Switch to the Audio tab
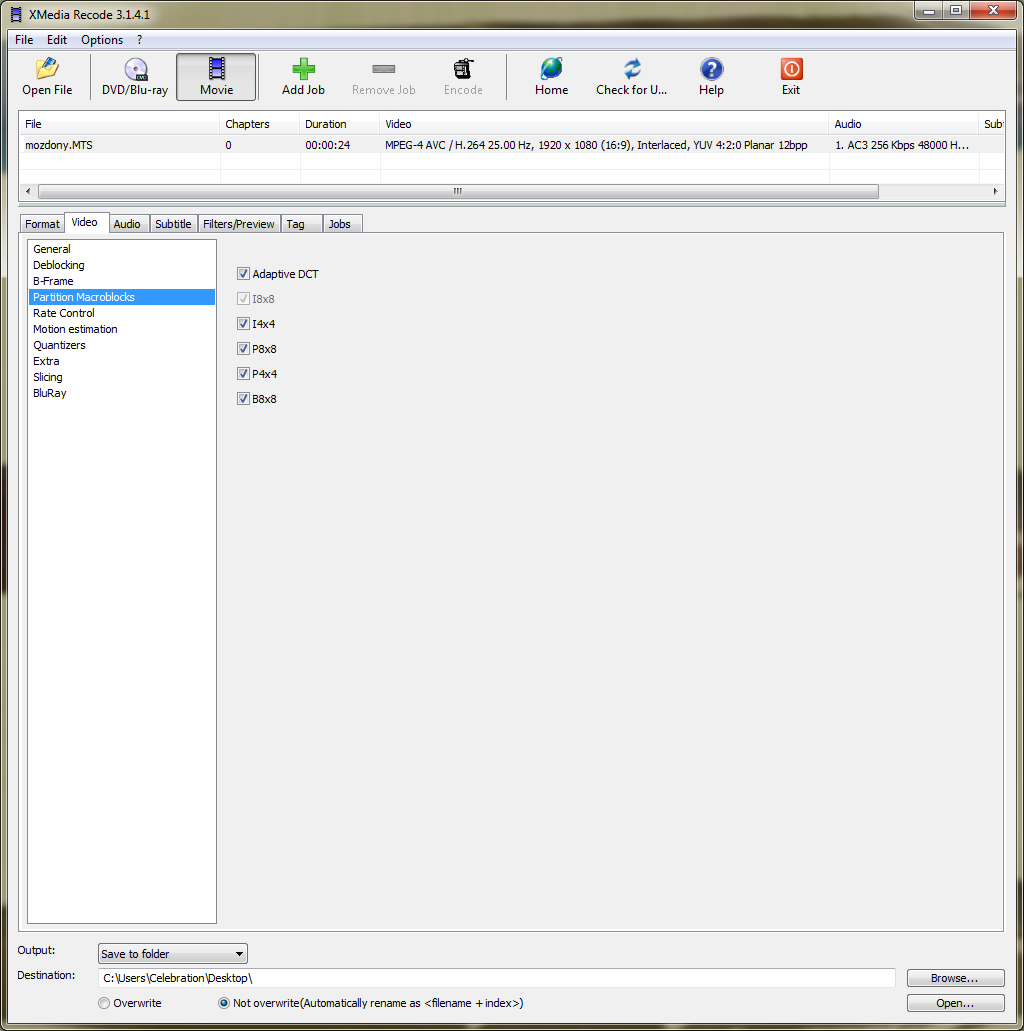Screen dimensions: 1024x1031 [x=127, y=224]
